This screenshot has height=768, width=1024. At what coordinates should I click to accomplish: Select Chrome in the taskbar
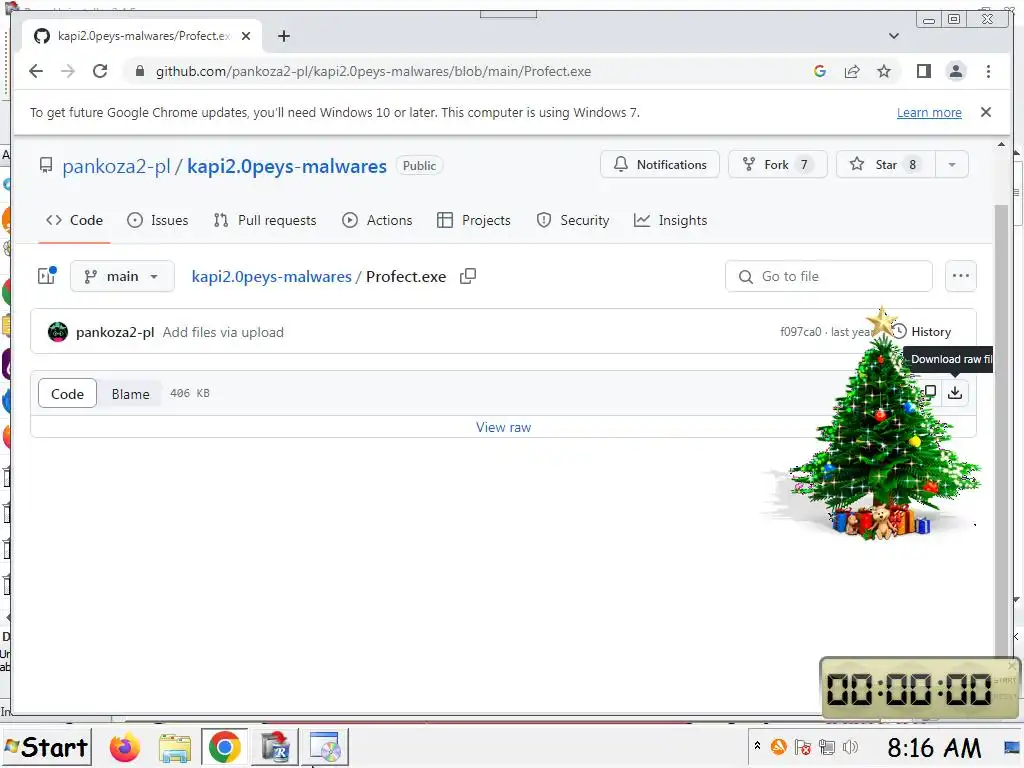tap(224, 748)
